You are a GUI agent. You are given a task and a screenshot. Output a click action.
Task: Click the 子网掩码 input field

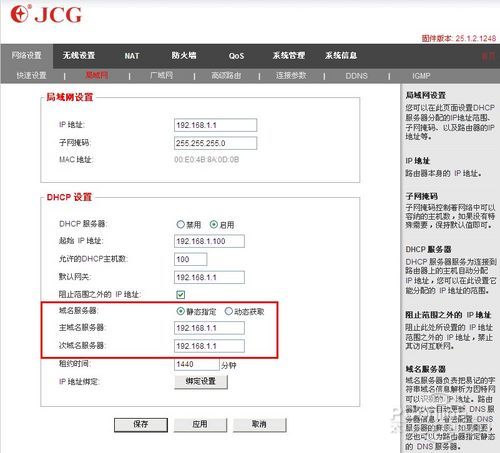coord(215,143)
